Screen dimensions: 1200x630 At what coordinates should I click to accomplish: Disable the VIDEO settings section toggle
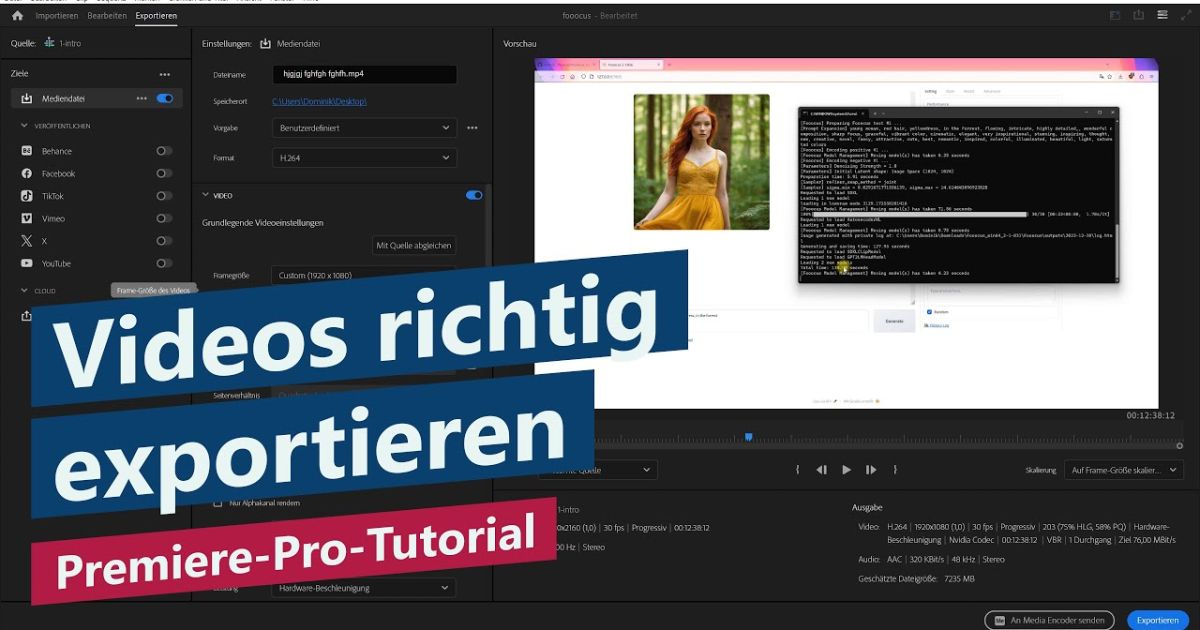coord(473,195)
